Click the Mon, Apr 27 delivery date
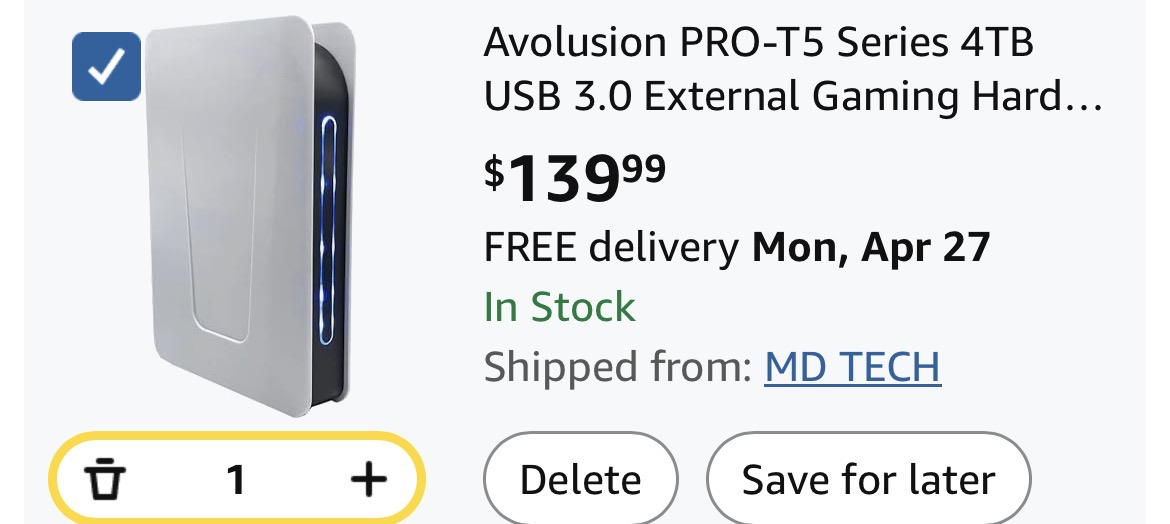The width and height of the screenshot is (1170, 524). pyautogui.click(x=870, y=246)
